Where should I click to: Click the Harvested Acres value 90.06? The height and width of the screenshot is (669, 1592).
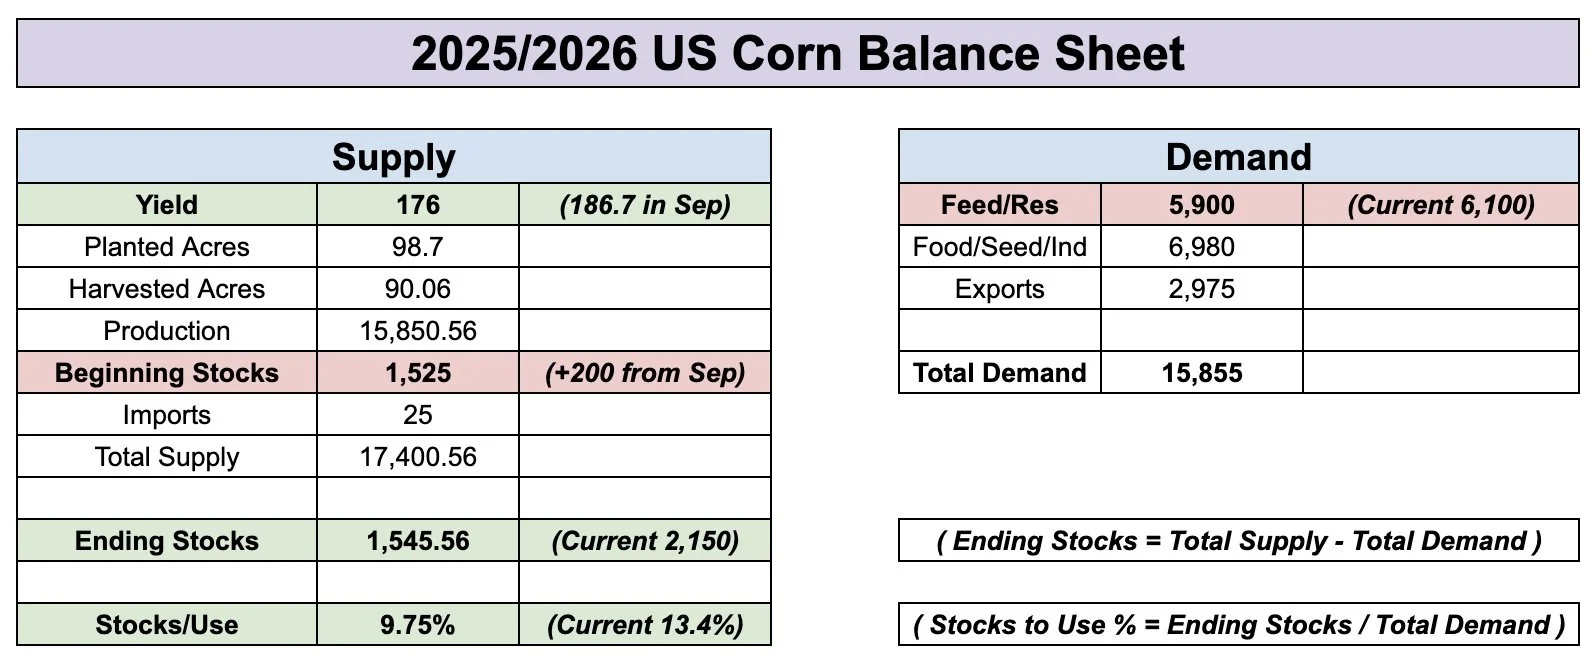pyautogui.click(x=418, y=289)
